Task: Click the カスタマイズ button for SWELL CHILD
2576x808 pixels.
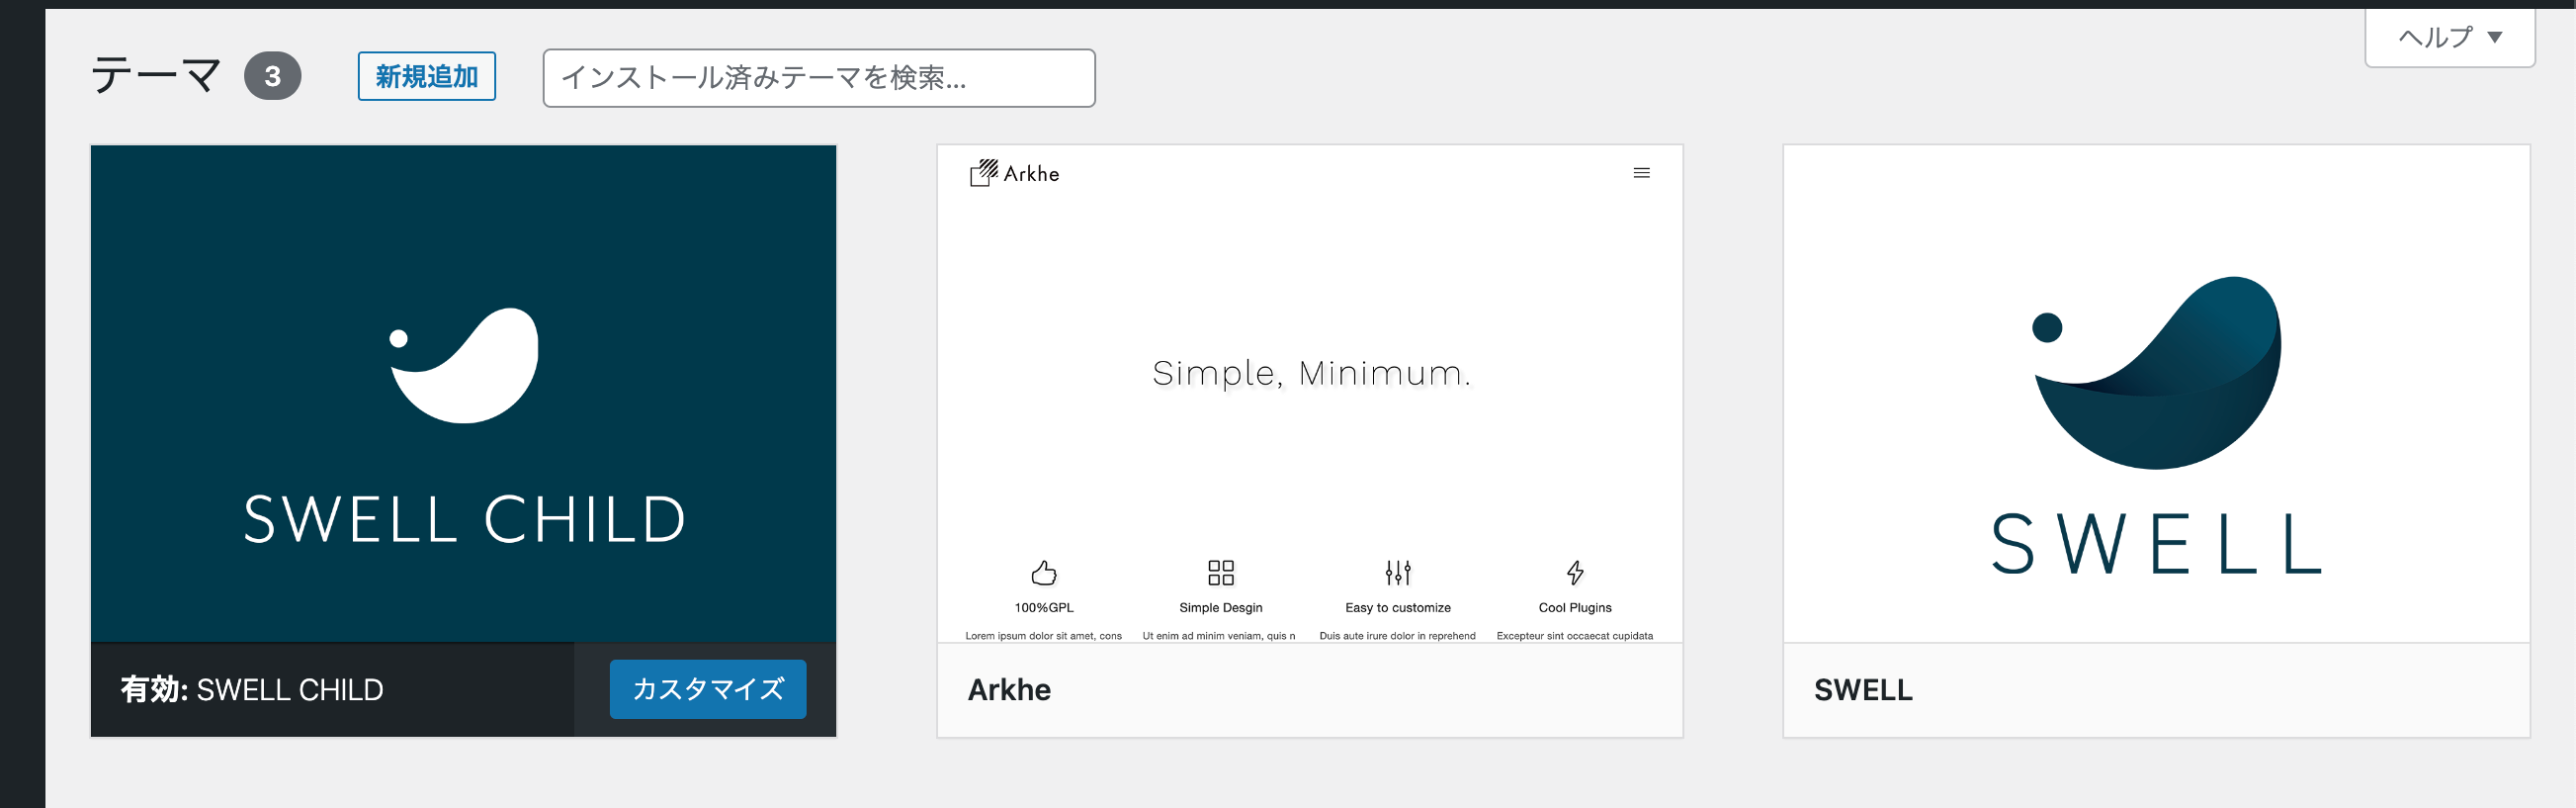Action: [707, 689]
